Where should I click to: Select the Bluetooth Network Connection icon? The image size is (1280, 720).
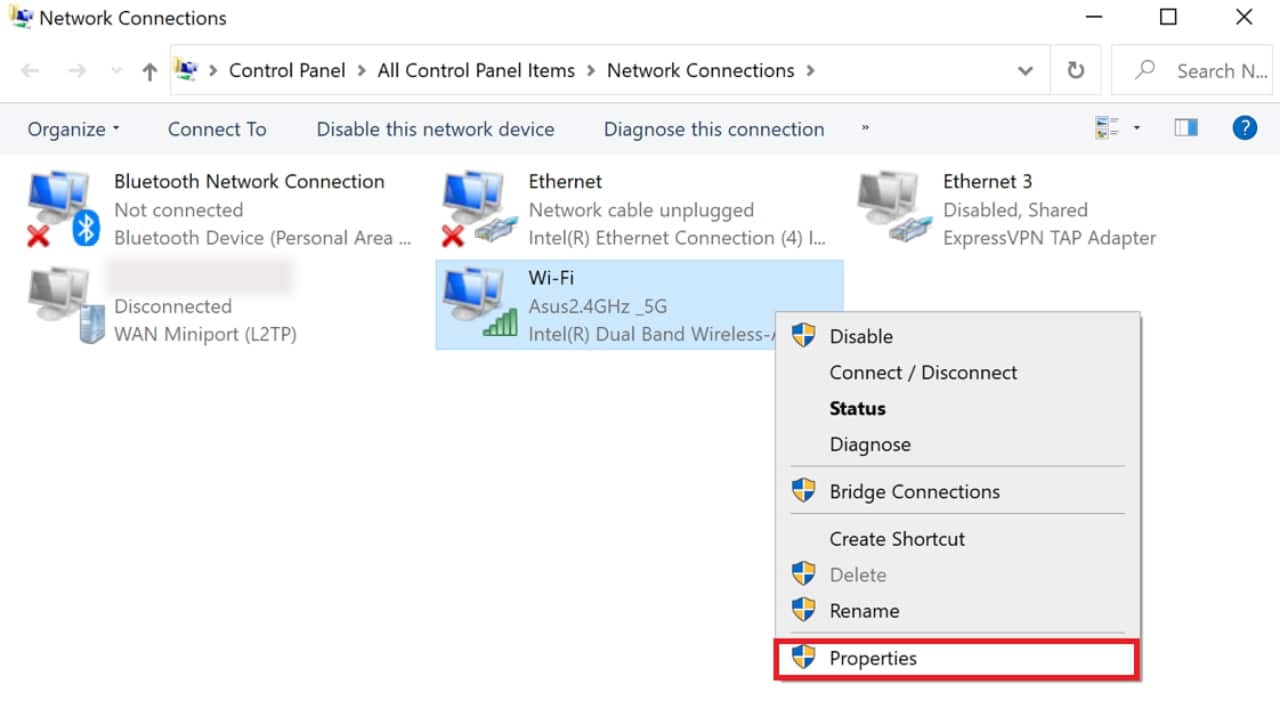[x=64, y=208]
